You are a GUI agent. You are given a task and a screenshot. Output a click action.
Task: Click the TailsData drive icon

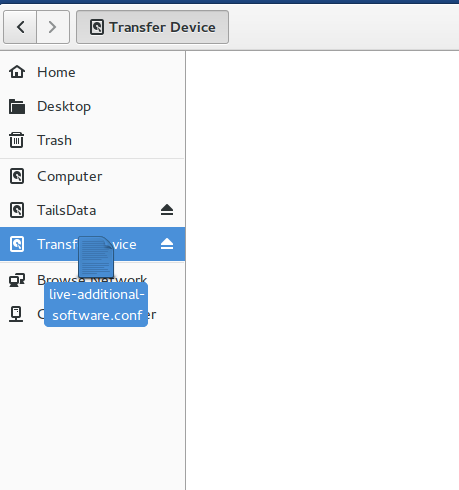[17, 210]
